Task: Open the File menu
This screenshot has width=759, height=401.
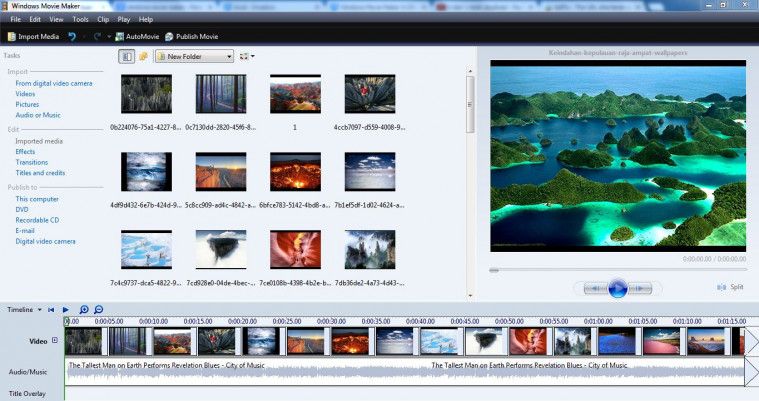Action: [15, 19]
